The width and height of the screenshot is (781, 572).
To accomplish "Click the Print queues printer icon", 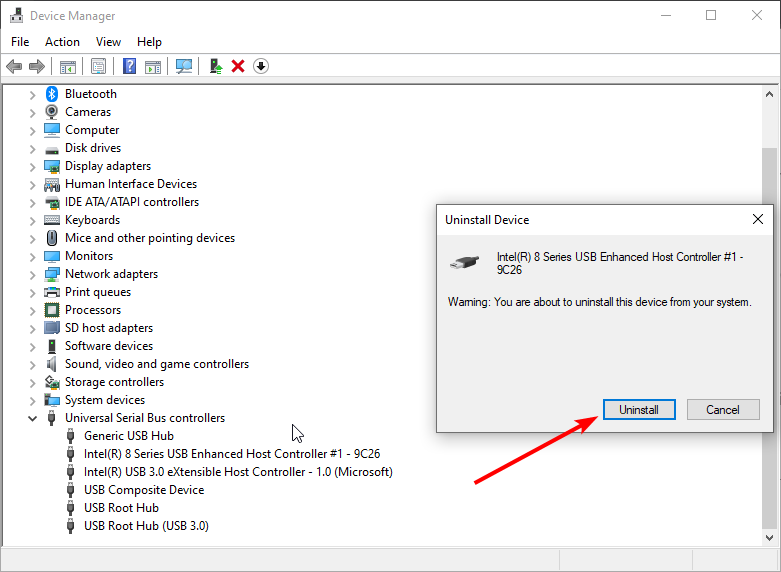I will point(52,292).
